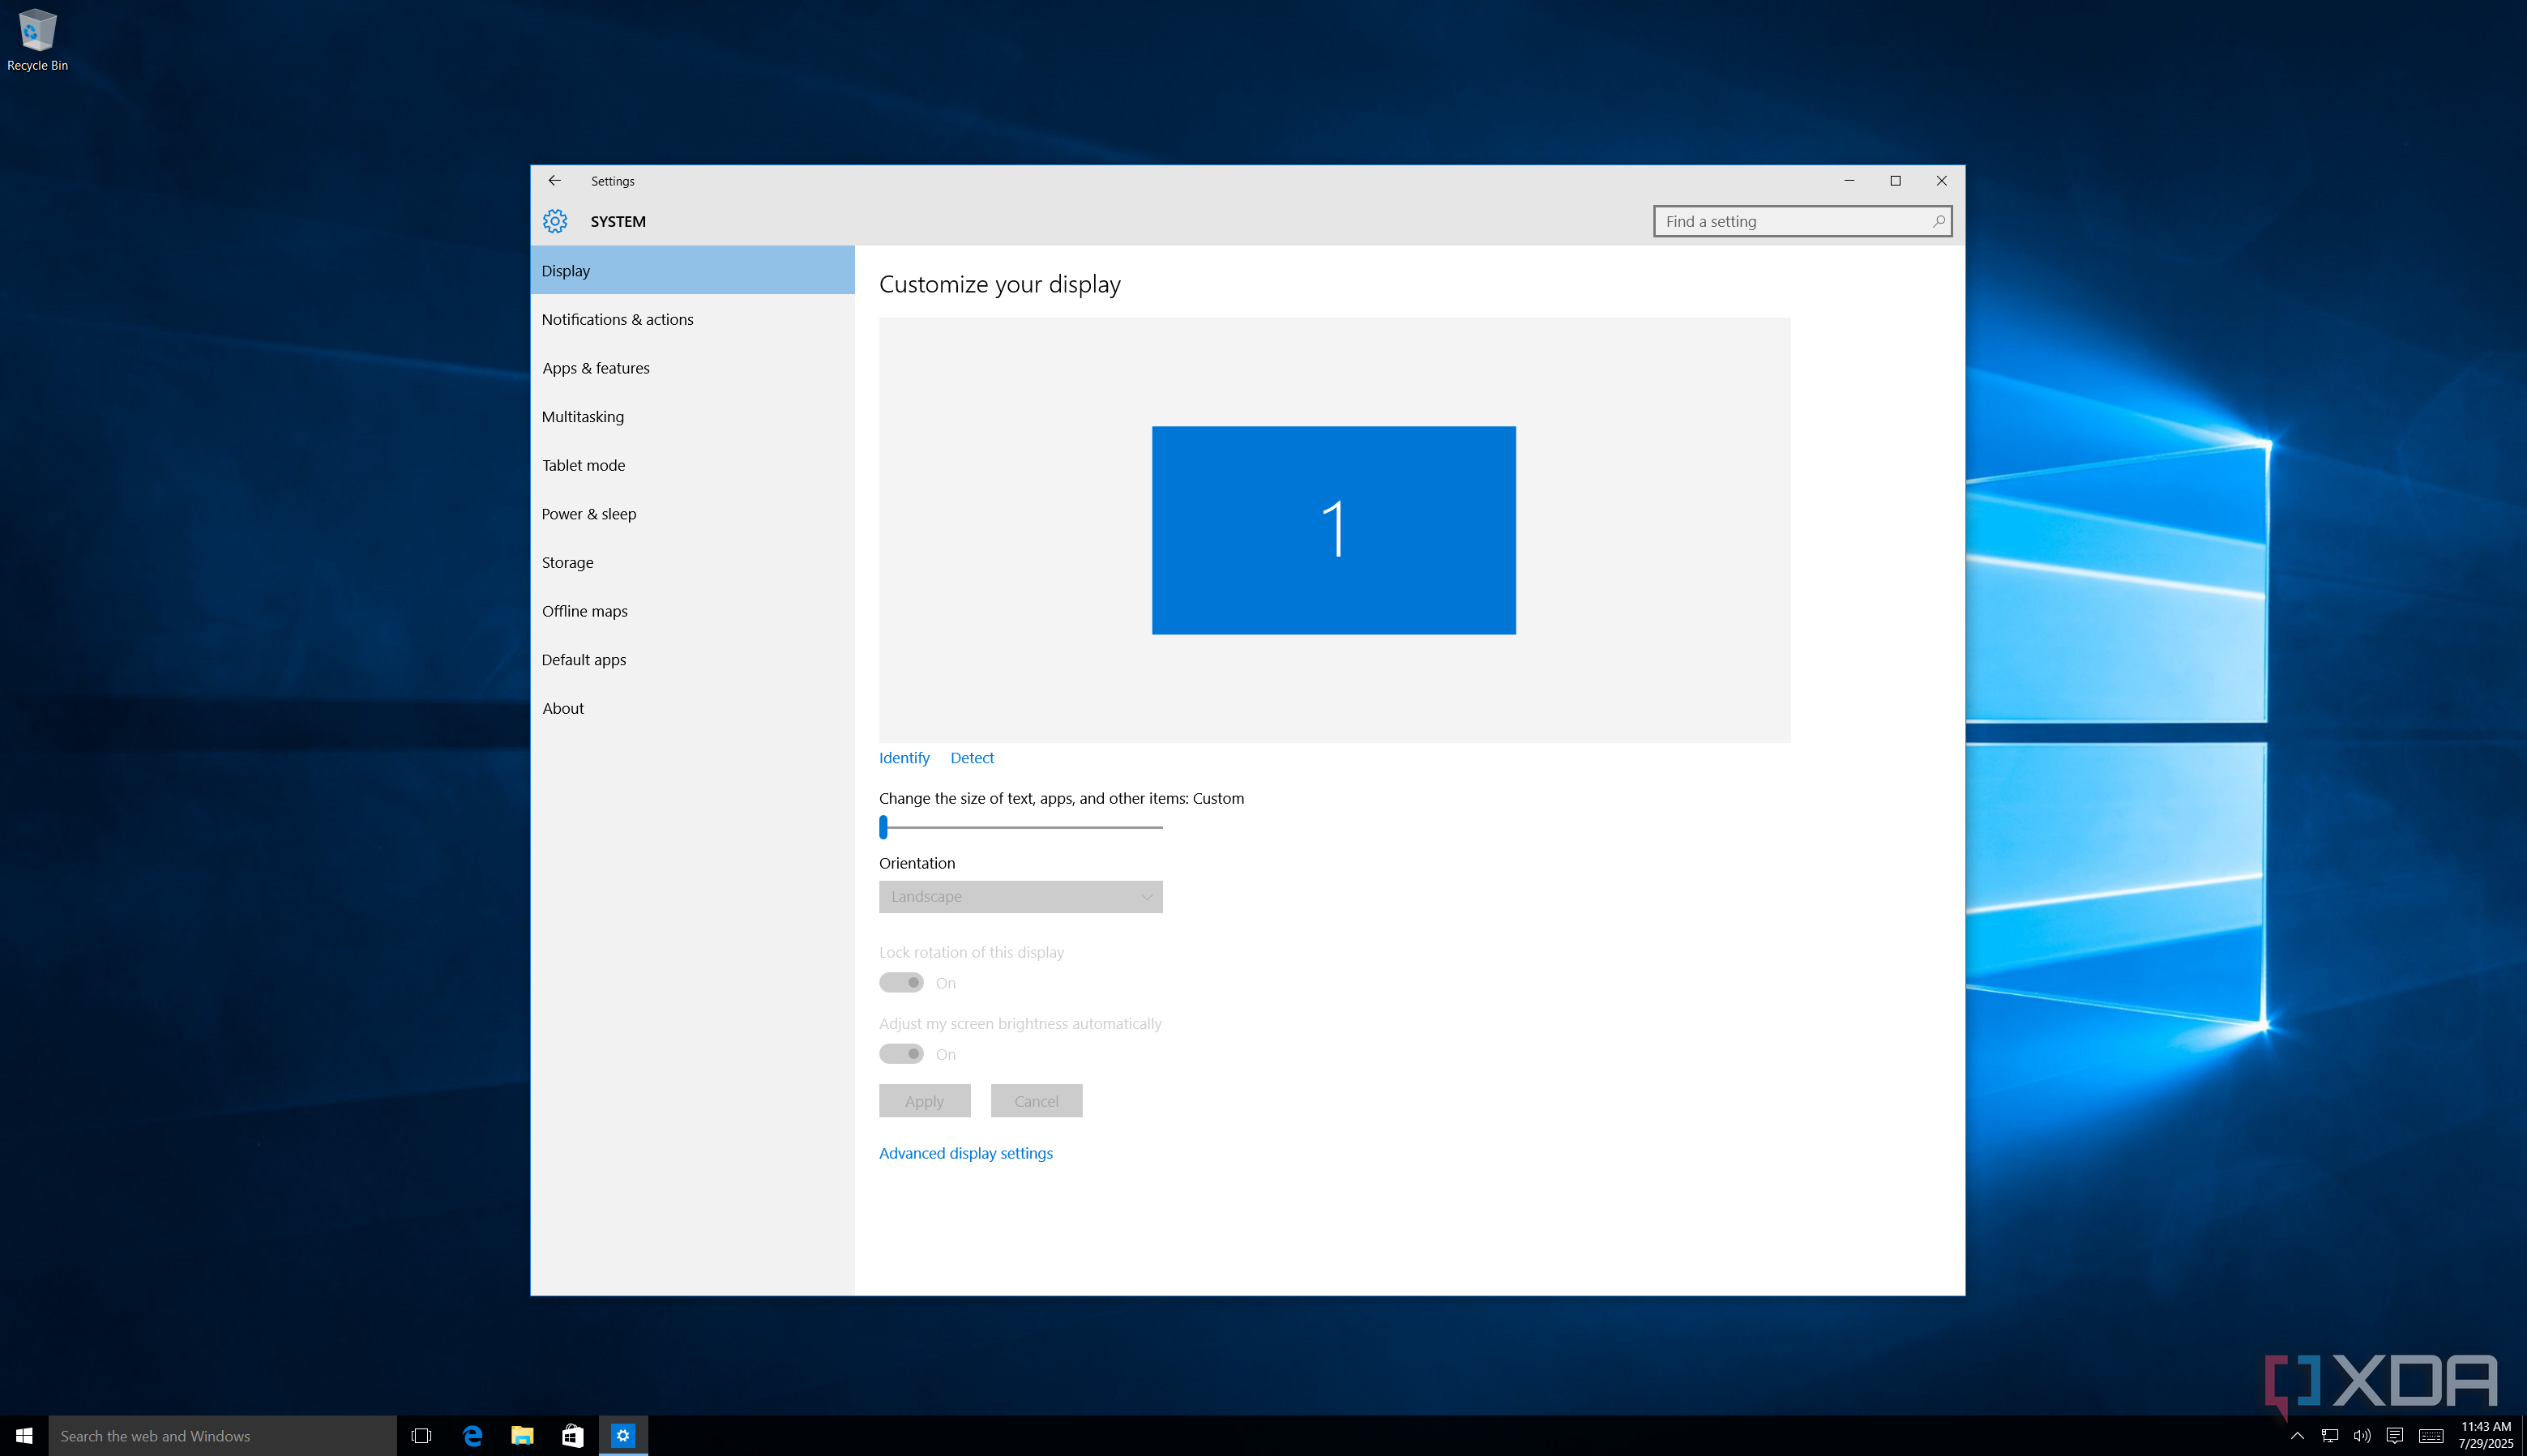
Task: Open the Recycle Bin desktop icon
Action: (38, 40)
